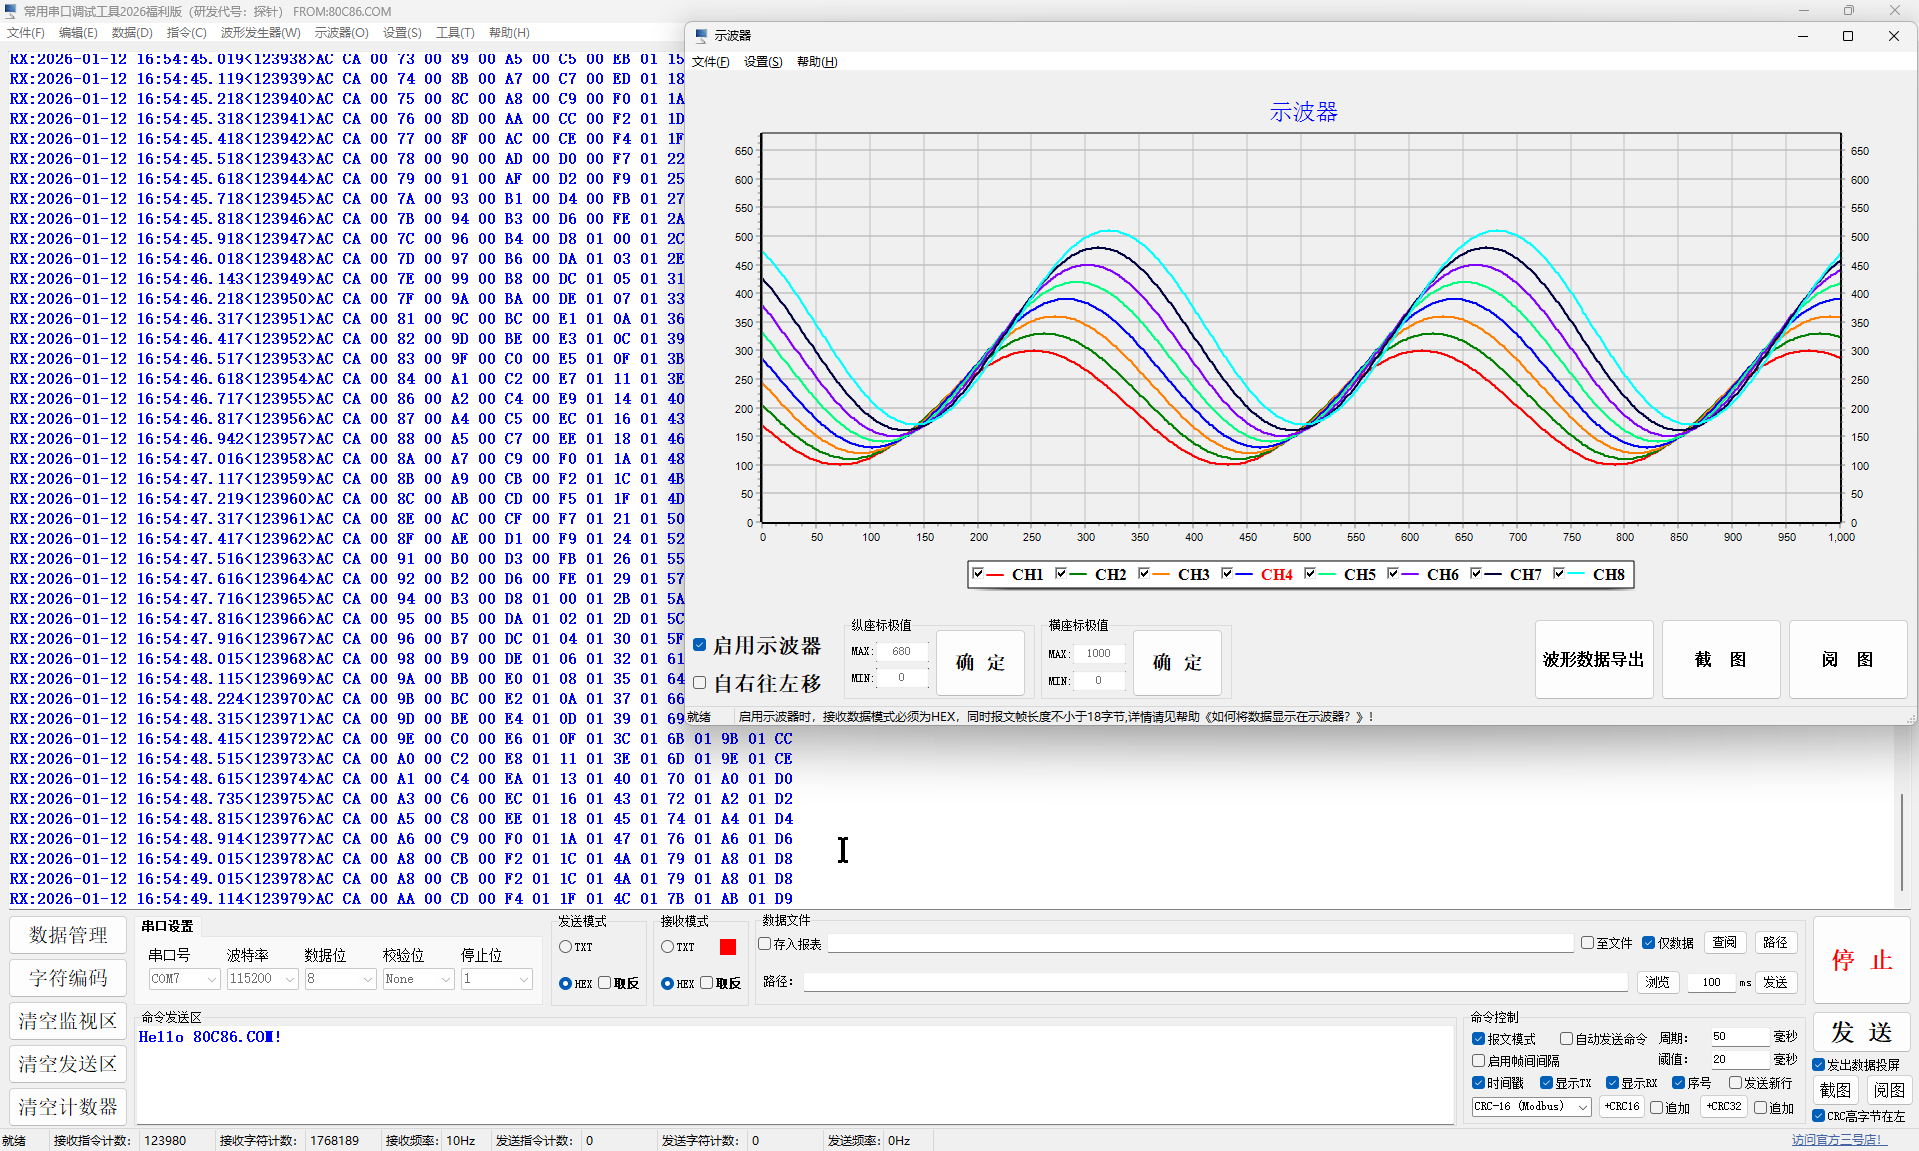Disable the 启用示波器 checkbox
1919x1151 pixels.
coord(700,645)
